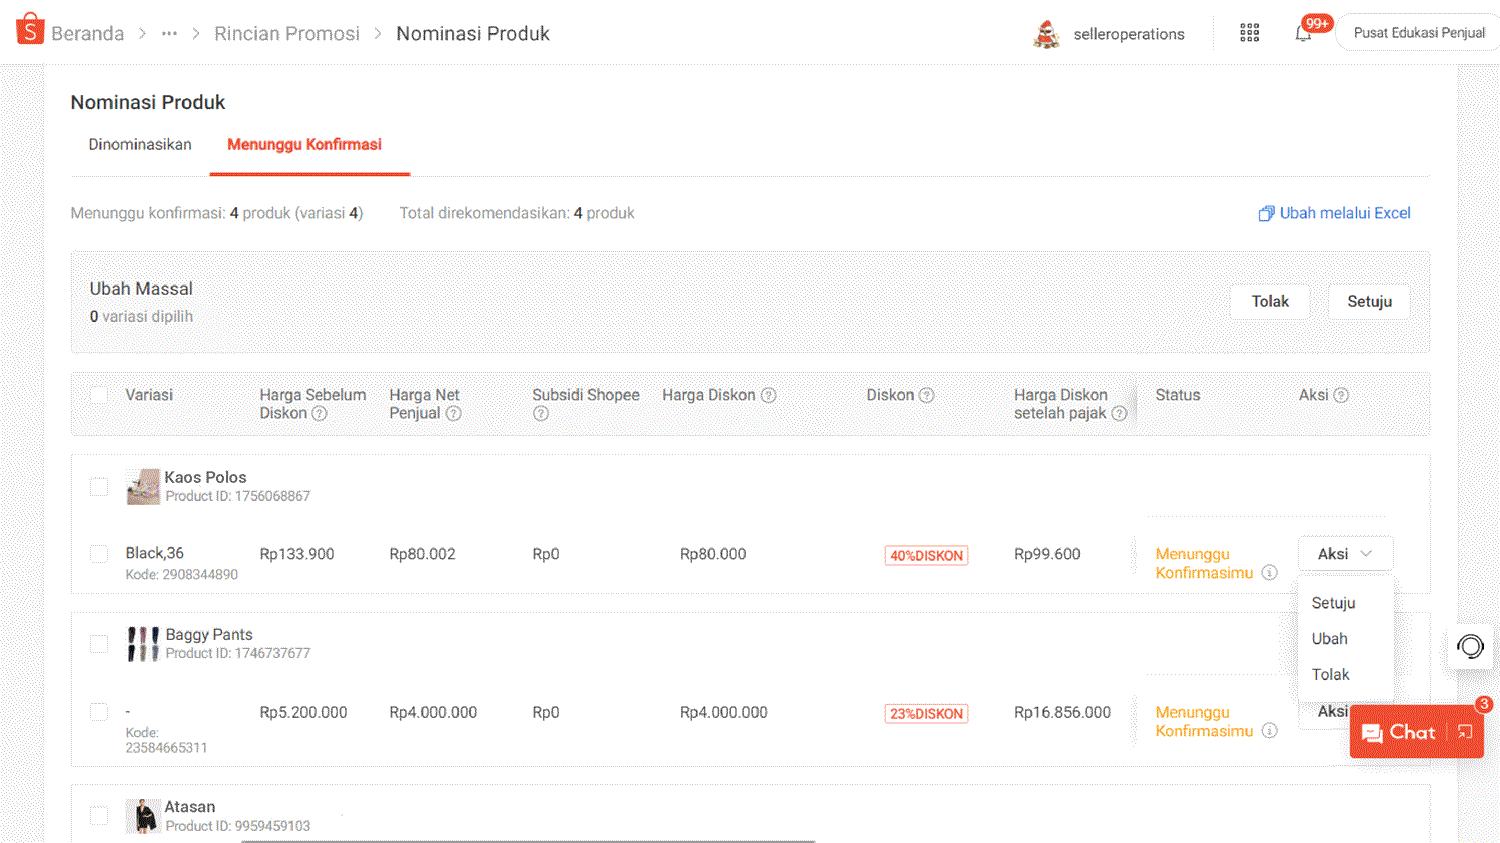Click the Kaos Polos product thumbnail
1500x843 pixels.
(143, 486)
